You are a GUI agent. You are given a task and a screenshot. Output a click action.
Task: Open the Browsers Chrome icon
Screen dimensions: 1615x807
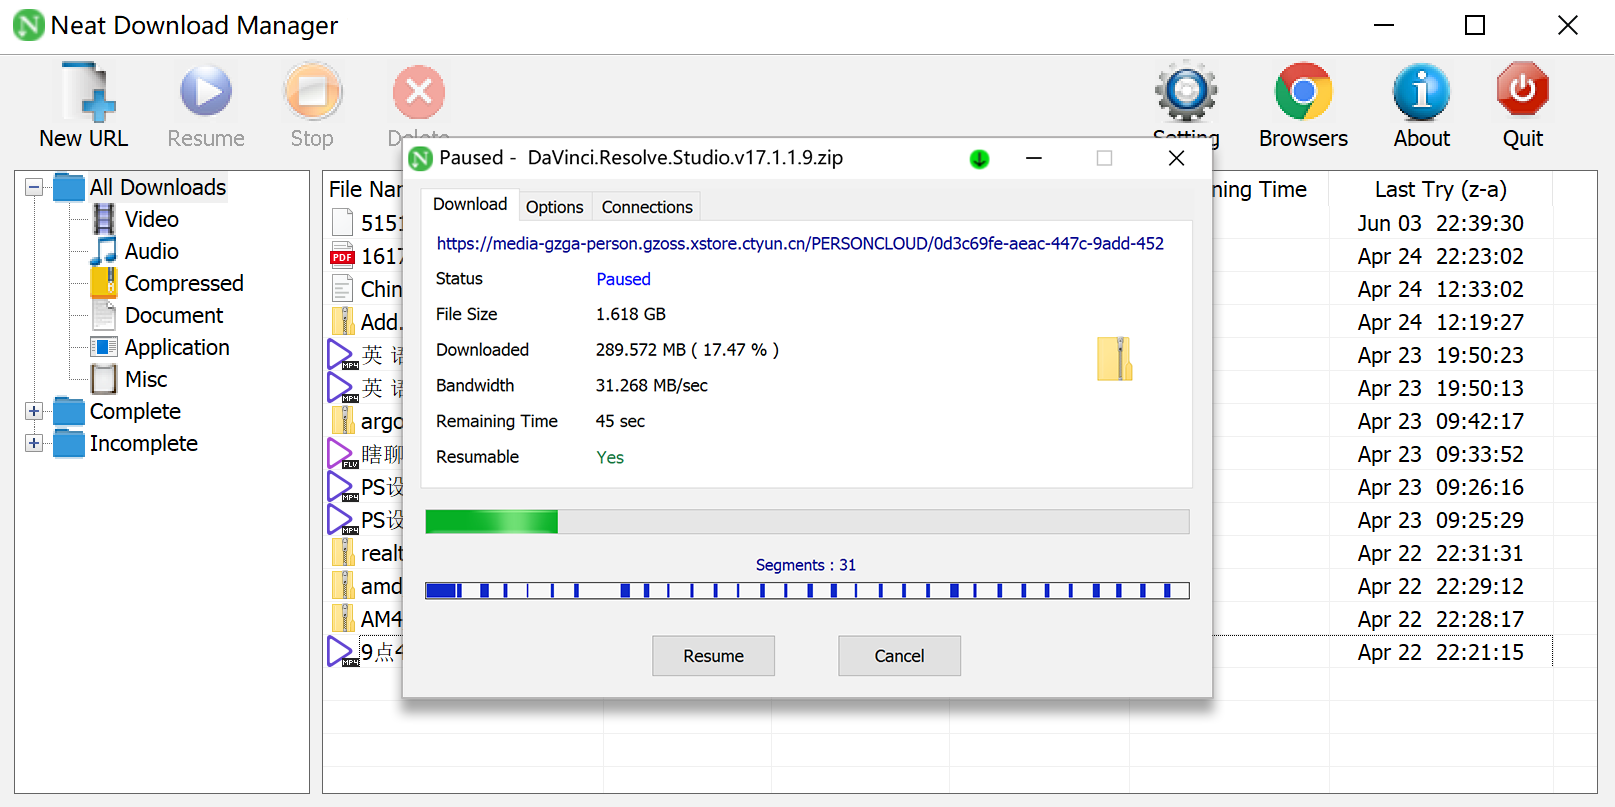point(1303,92)
